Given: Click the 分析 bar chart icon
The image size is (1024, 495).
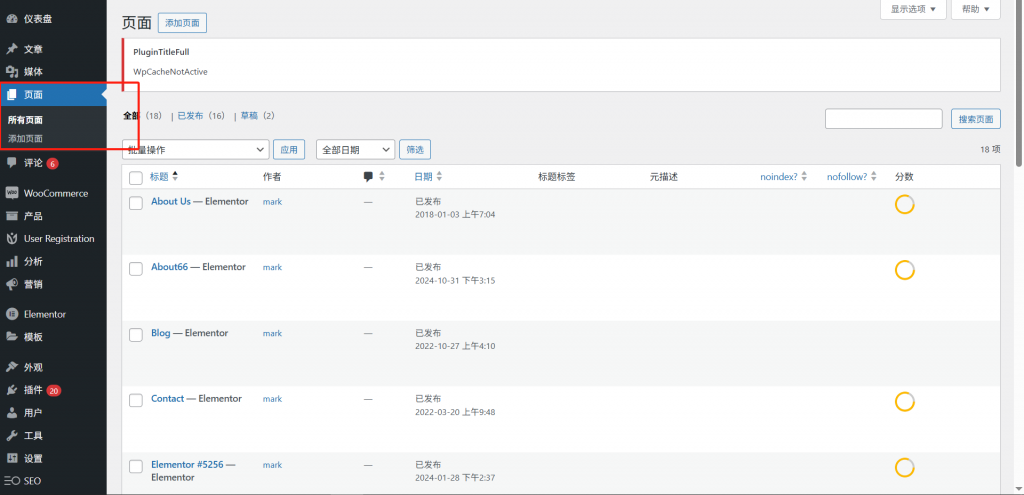Looking at the screenshot, I should click(12, 262).
